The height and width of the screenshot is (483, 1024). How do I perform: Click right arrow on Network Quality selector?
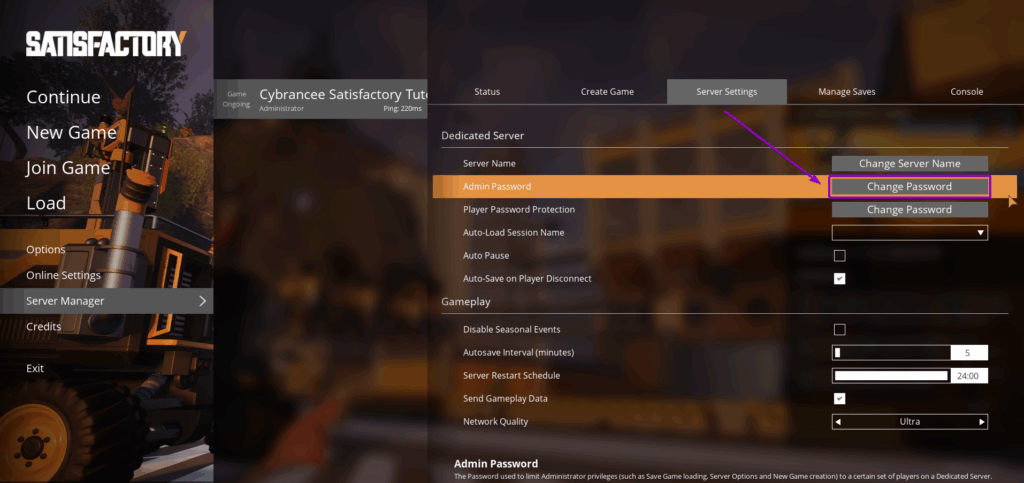pos(981,422)
